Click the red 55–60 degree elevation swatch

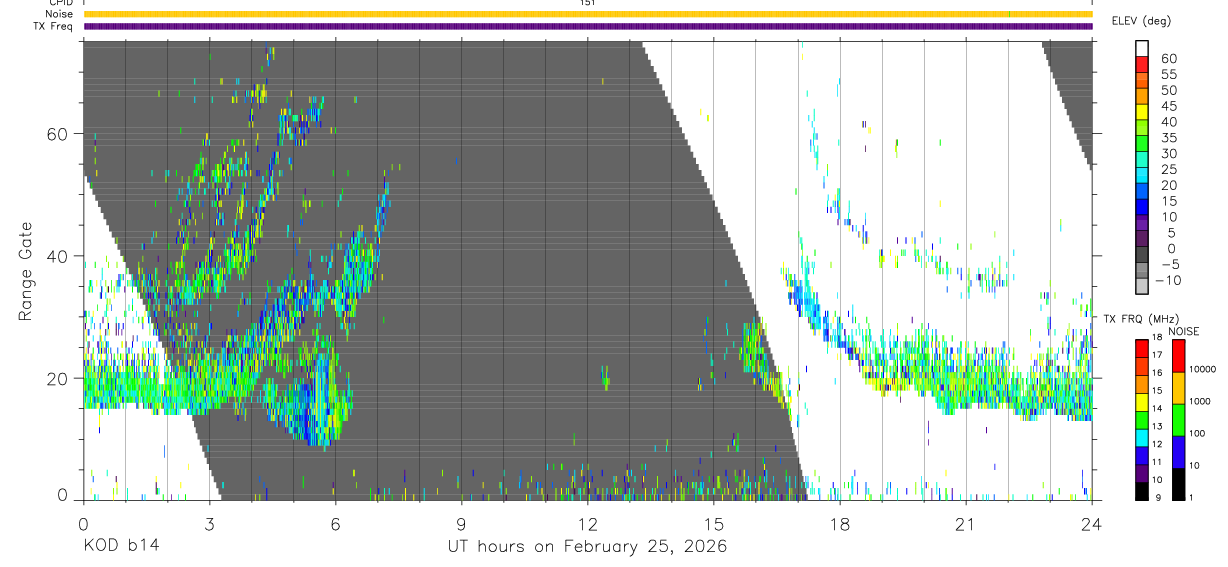click(x=1142, y=64)
